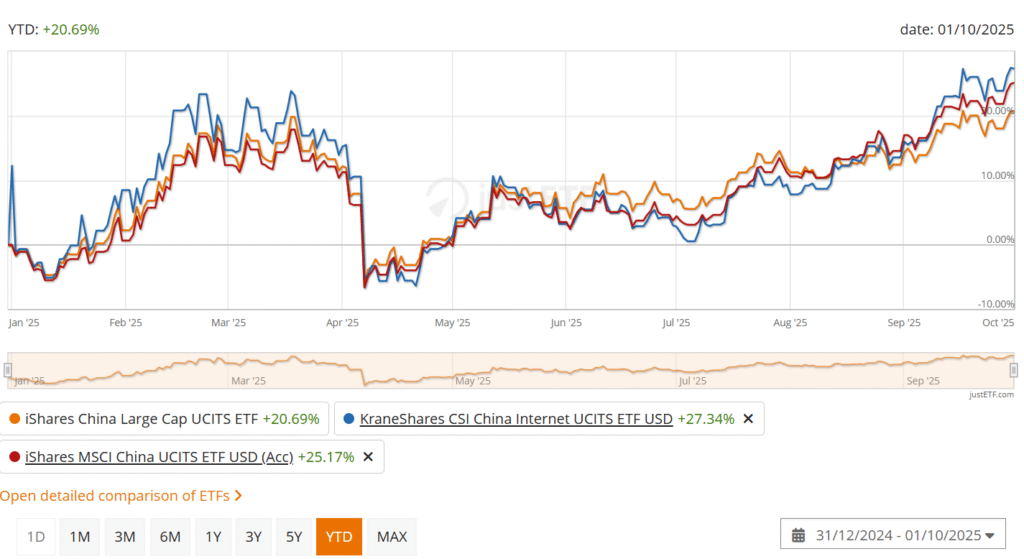Screen dimensions: 1024x559
Task: Select the YTD time period
Action: (x=339, y=537)
